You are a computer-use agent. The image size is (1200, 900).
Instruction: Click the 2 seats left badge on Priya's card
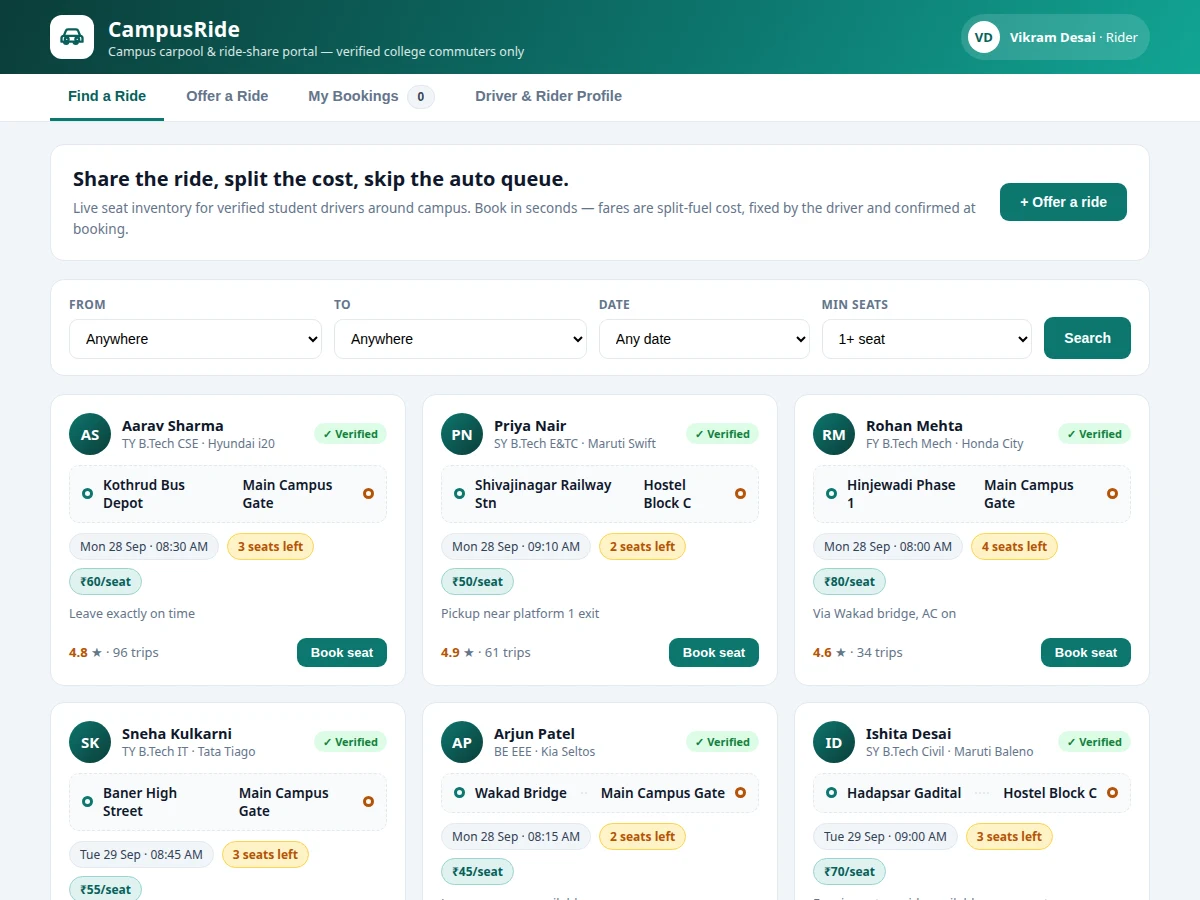[x=642, y=547]
